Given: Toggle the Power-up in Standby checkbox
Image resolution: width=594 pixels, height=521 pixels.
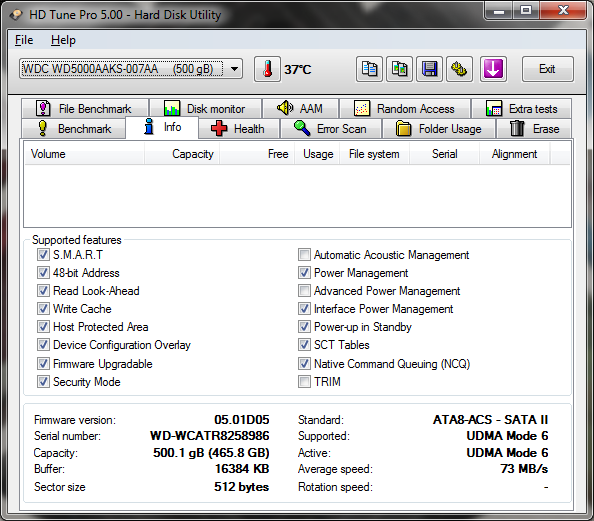Looking at the screenshot, I should (x=304, y=327).
